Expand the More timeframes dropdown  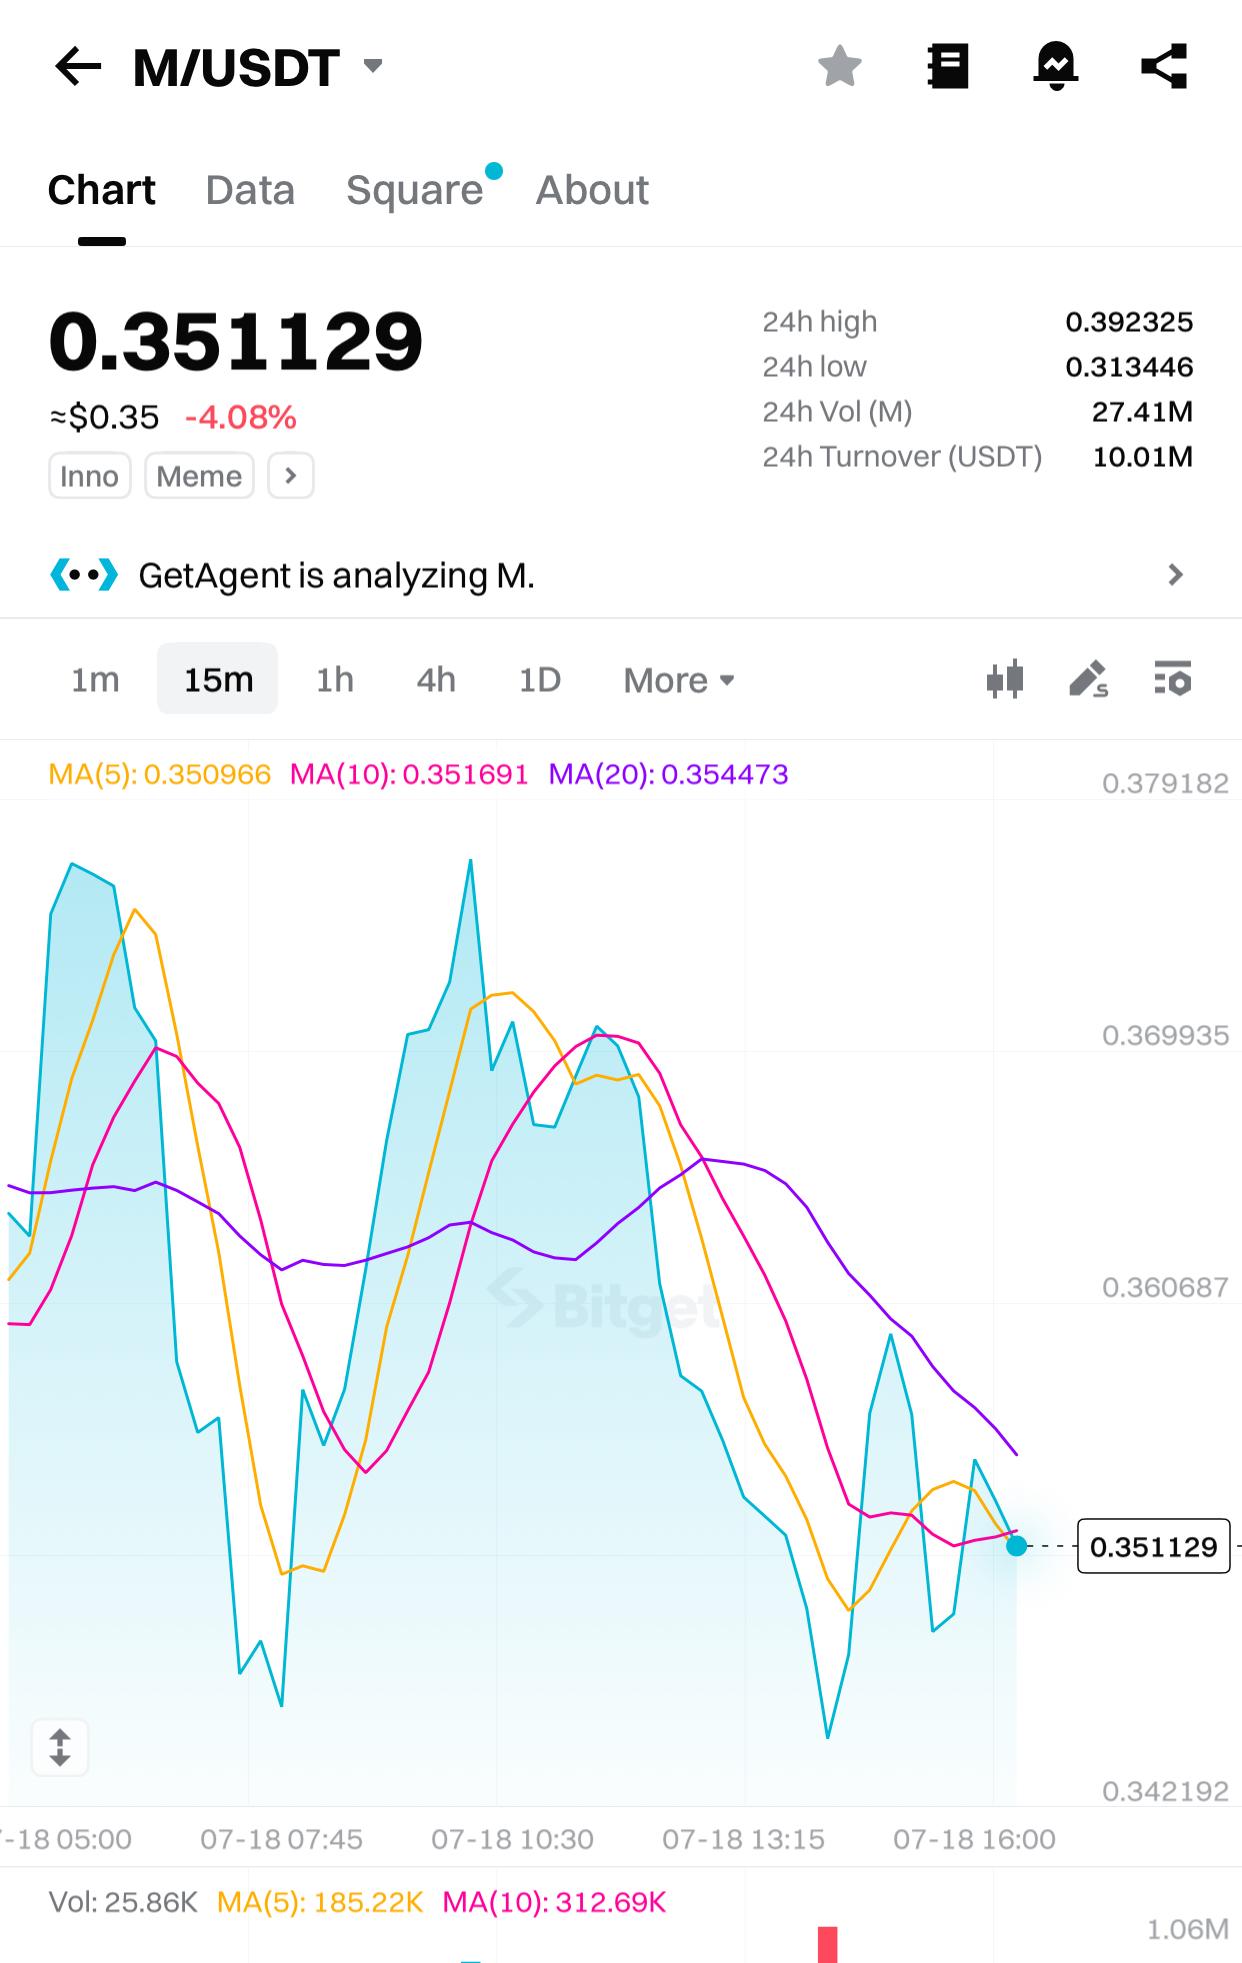679,680
